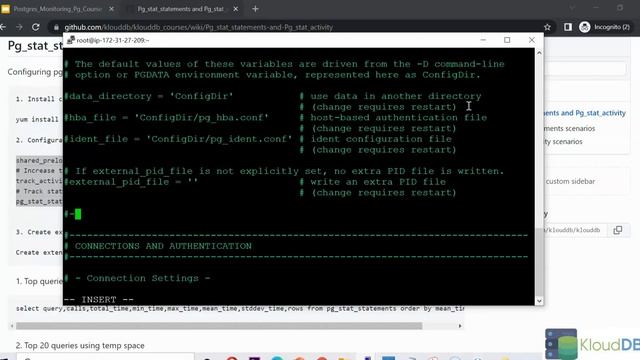Bookmark this page with the star icon

547,27
